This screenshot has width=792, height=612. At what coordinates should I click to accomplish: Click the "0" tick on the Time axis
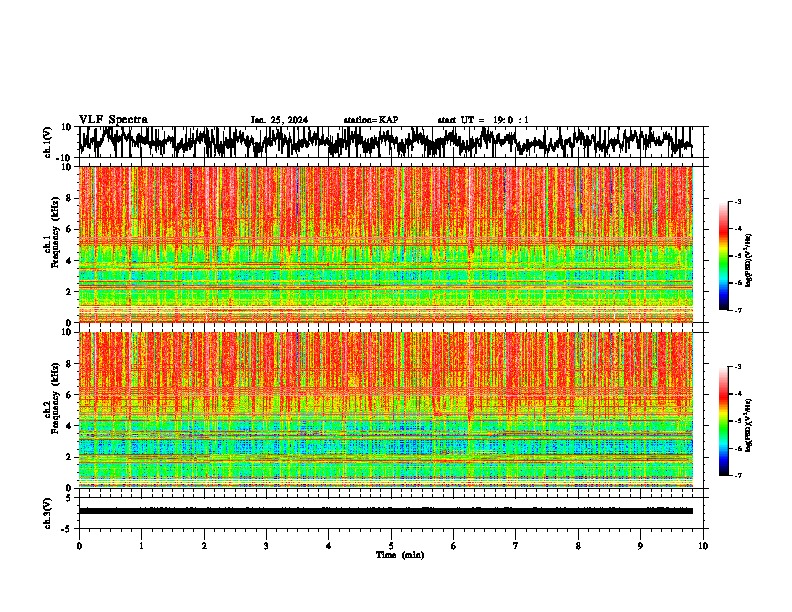[x=79, y=546]
